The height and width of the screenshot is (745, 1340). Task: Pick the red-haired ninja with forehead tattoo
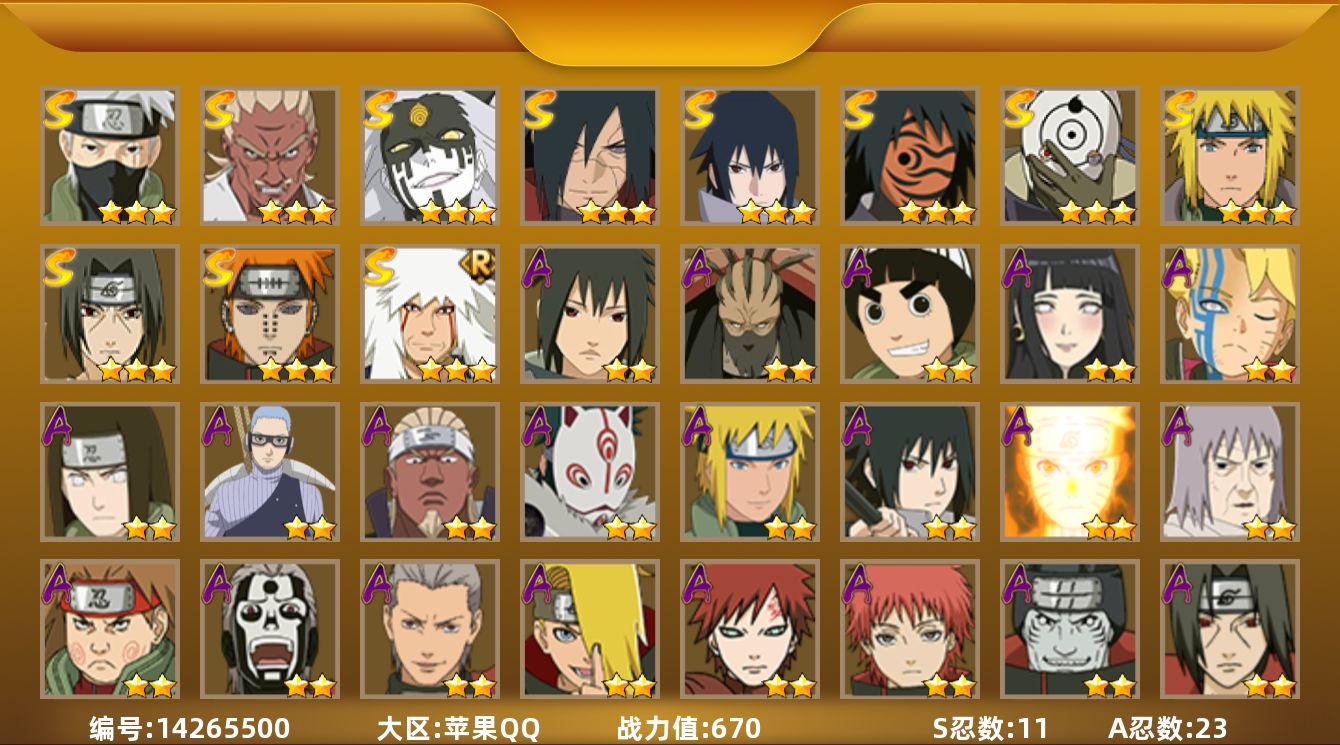(x=750, y=629)
